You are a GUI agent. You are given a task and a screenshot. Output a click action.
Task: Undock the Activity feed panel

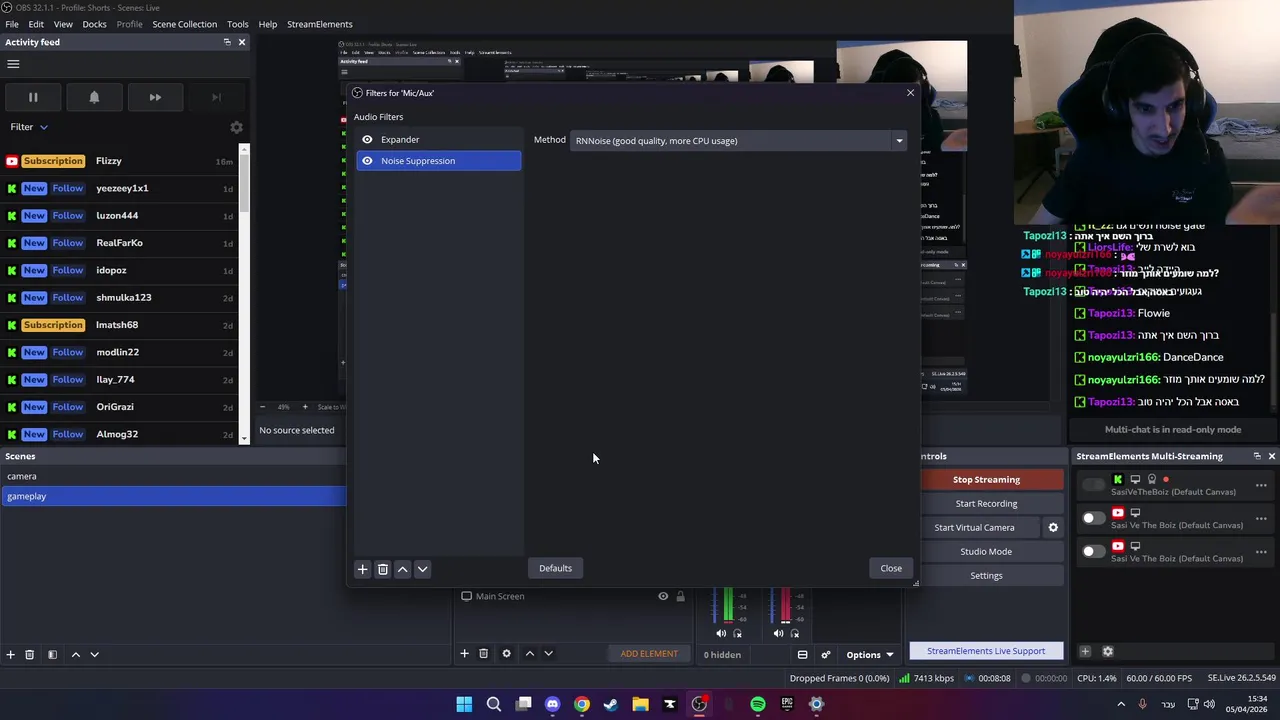(x=227, y=42)
